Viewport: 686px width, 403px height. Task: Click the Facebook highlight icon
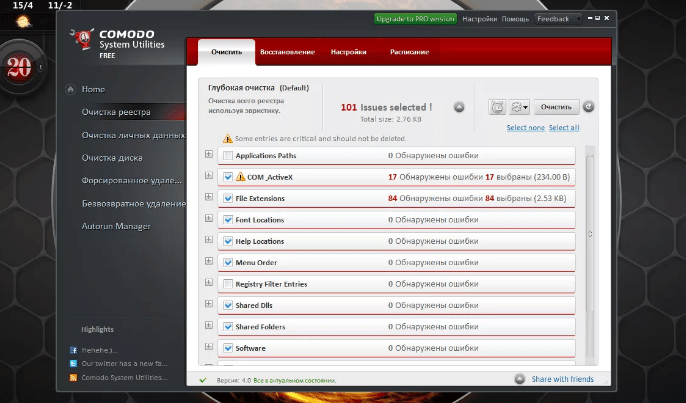tap(74, 350)
